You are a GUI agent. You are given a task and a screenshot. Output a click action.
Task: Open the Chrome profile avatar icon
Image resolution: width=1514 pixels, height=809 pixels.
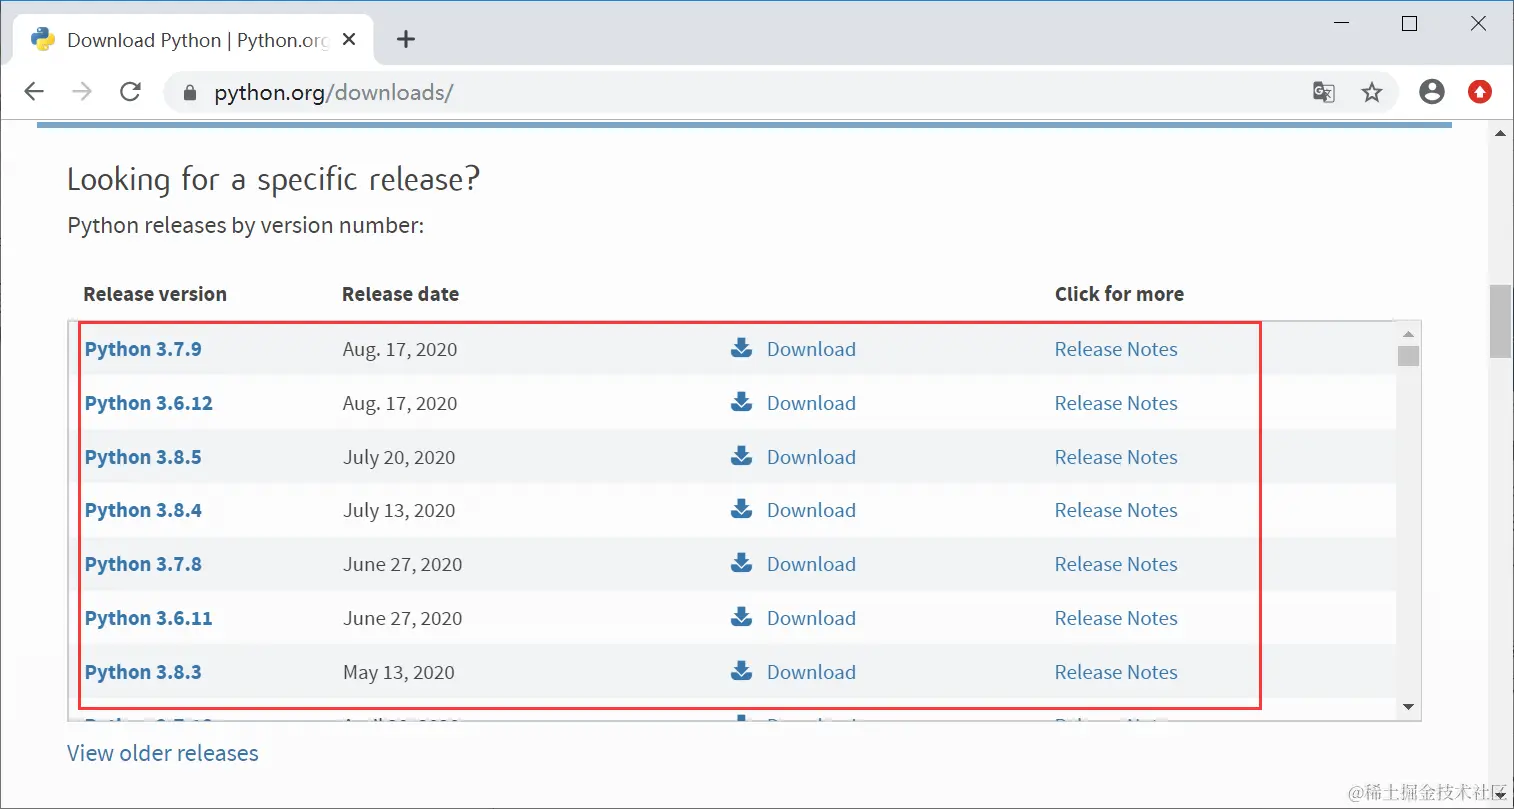click(1432, 92)
